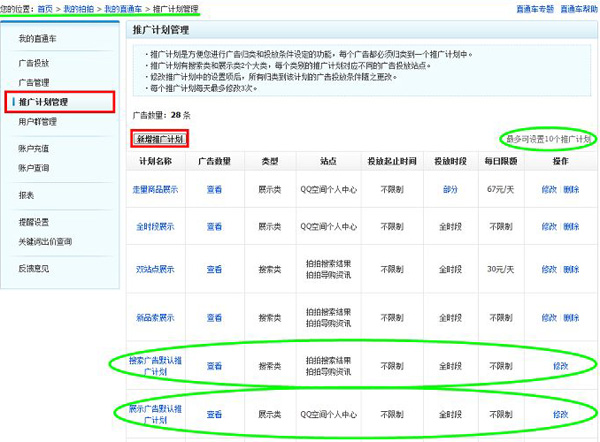The height and width of the screenshot is (442, 600).
Task: Click 查看 in the 走量商品展示 row
Action: tap(214, 189)
